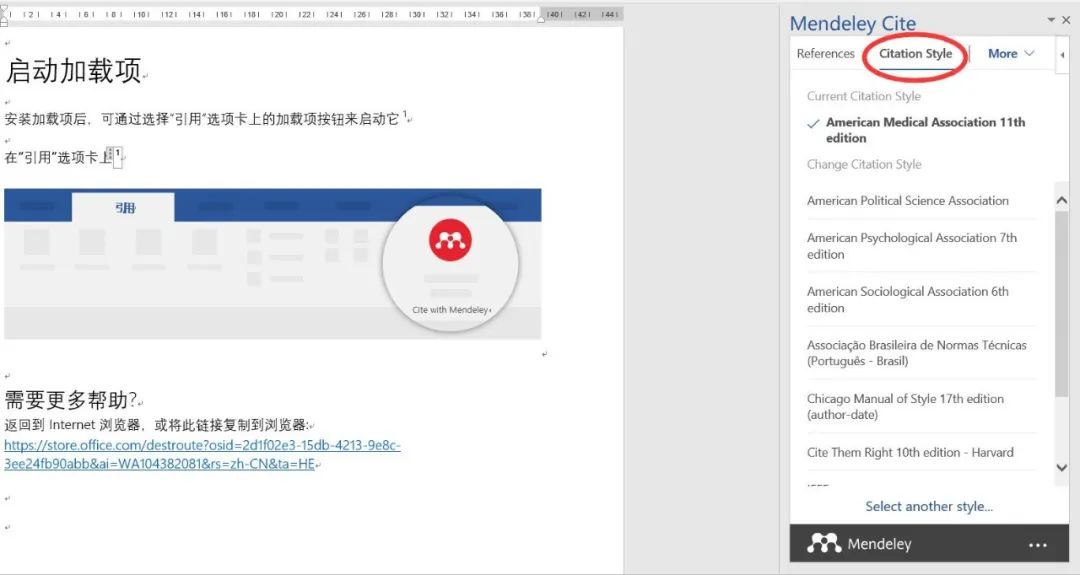This screenshot has width=1080, height=575.
Task: Switch to the References tab
Action: (825, 54)
